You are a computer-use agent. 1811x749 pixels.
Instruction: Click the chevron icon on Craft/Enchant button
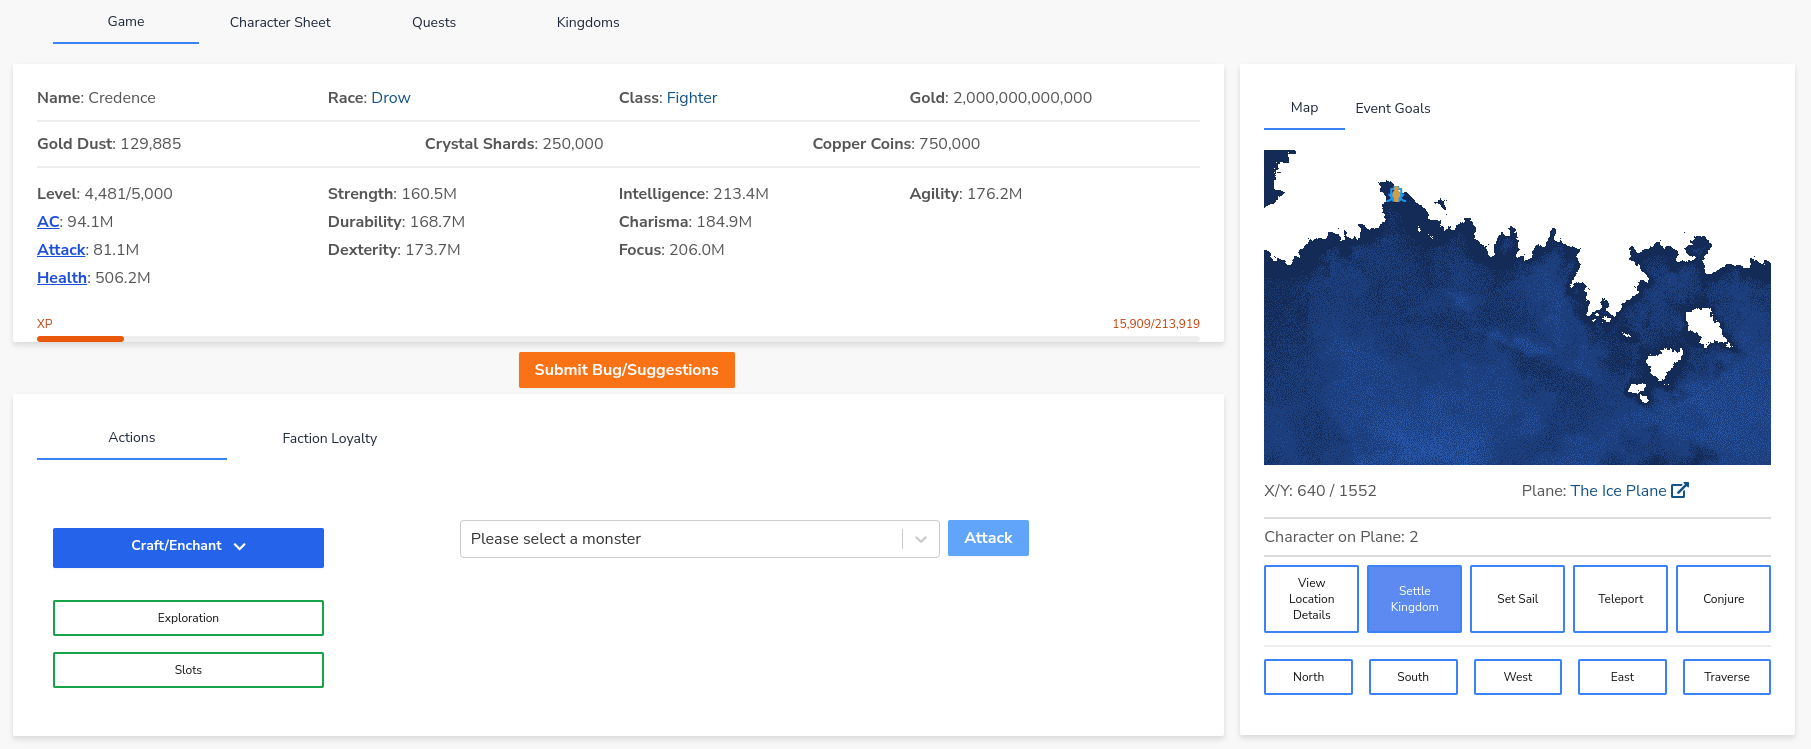[240, 547]
